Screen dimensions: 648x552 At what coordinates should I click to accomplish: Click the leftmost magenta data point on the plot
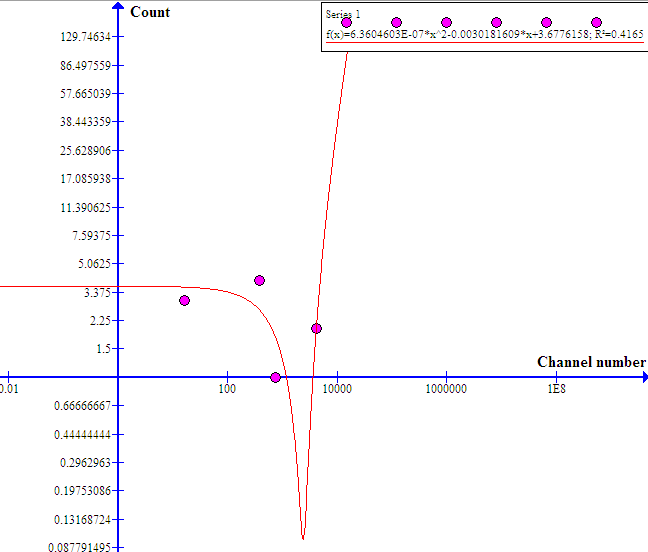184,300
